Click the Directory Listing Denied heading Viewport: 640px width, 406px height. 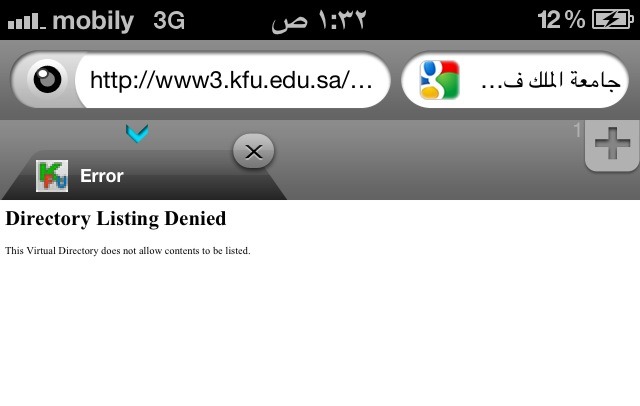[116, 219]
